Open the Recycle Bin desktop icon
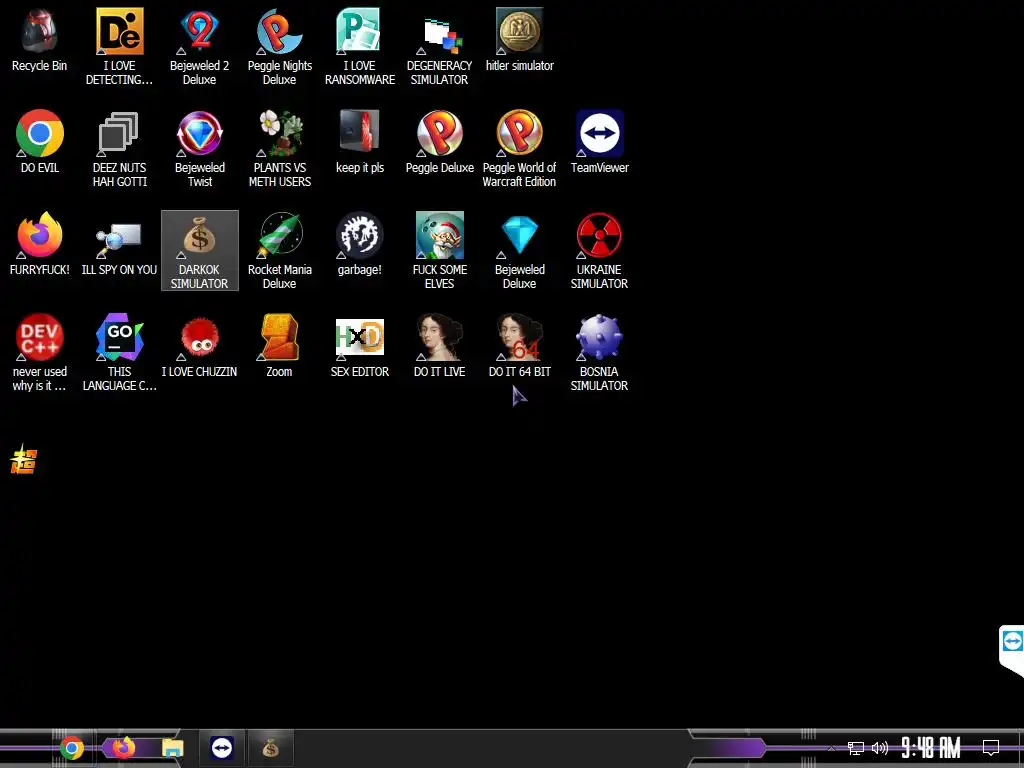The height and width of the screenshot is (768, 1024). (39, 40)
